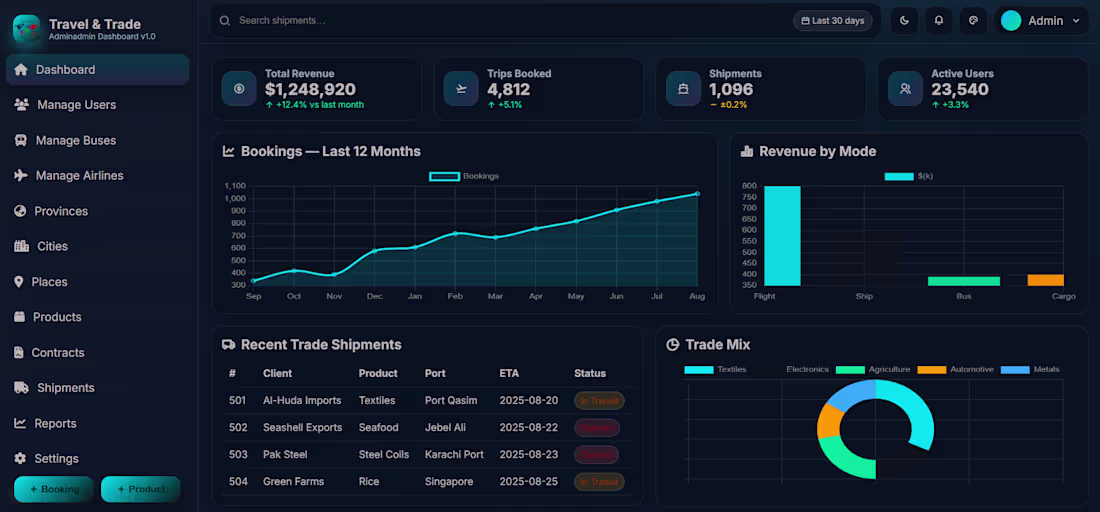Open Reports in the sidebar
The image size is (1100, 512).
[x=98, y=424]
